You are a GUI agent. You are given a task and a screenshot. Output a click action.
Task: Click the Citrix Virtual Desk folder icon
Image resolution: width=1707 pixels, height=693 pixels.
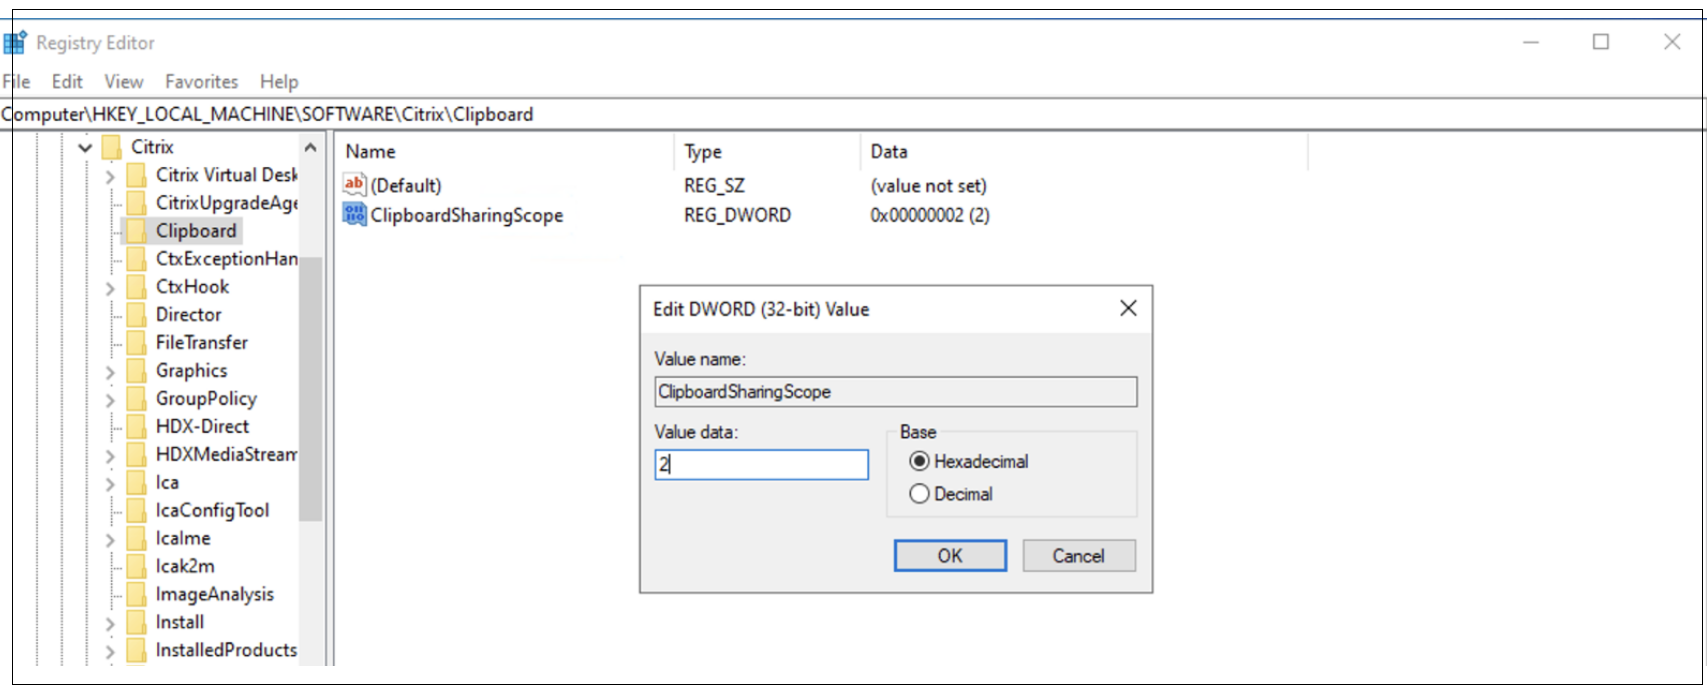137,175
